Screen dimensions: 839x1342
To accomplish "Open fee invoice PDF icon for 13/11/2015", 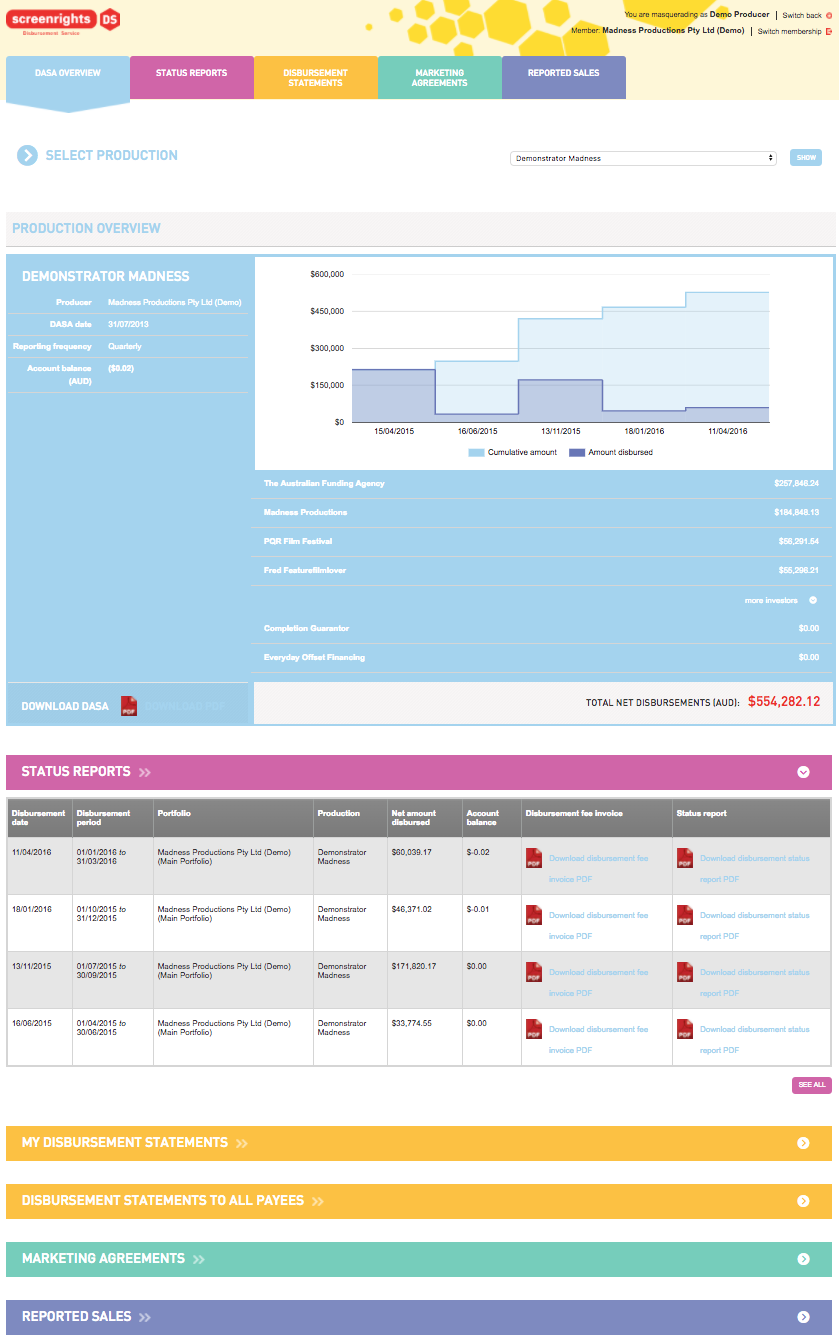I will pyautogui.click(x=533, y=972).
